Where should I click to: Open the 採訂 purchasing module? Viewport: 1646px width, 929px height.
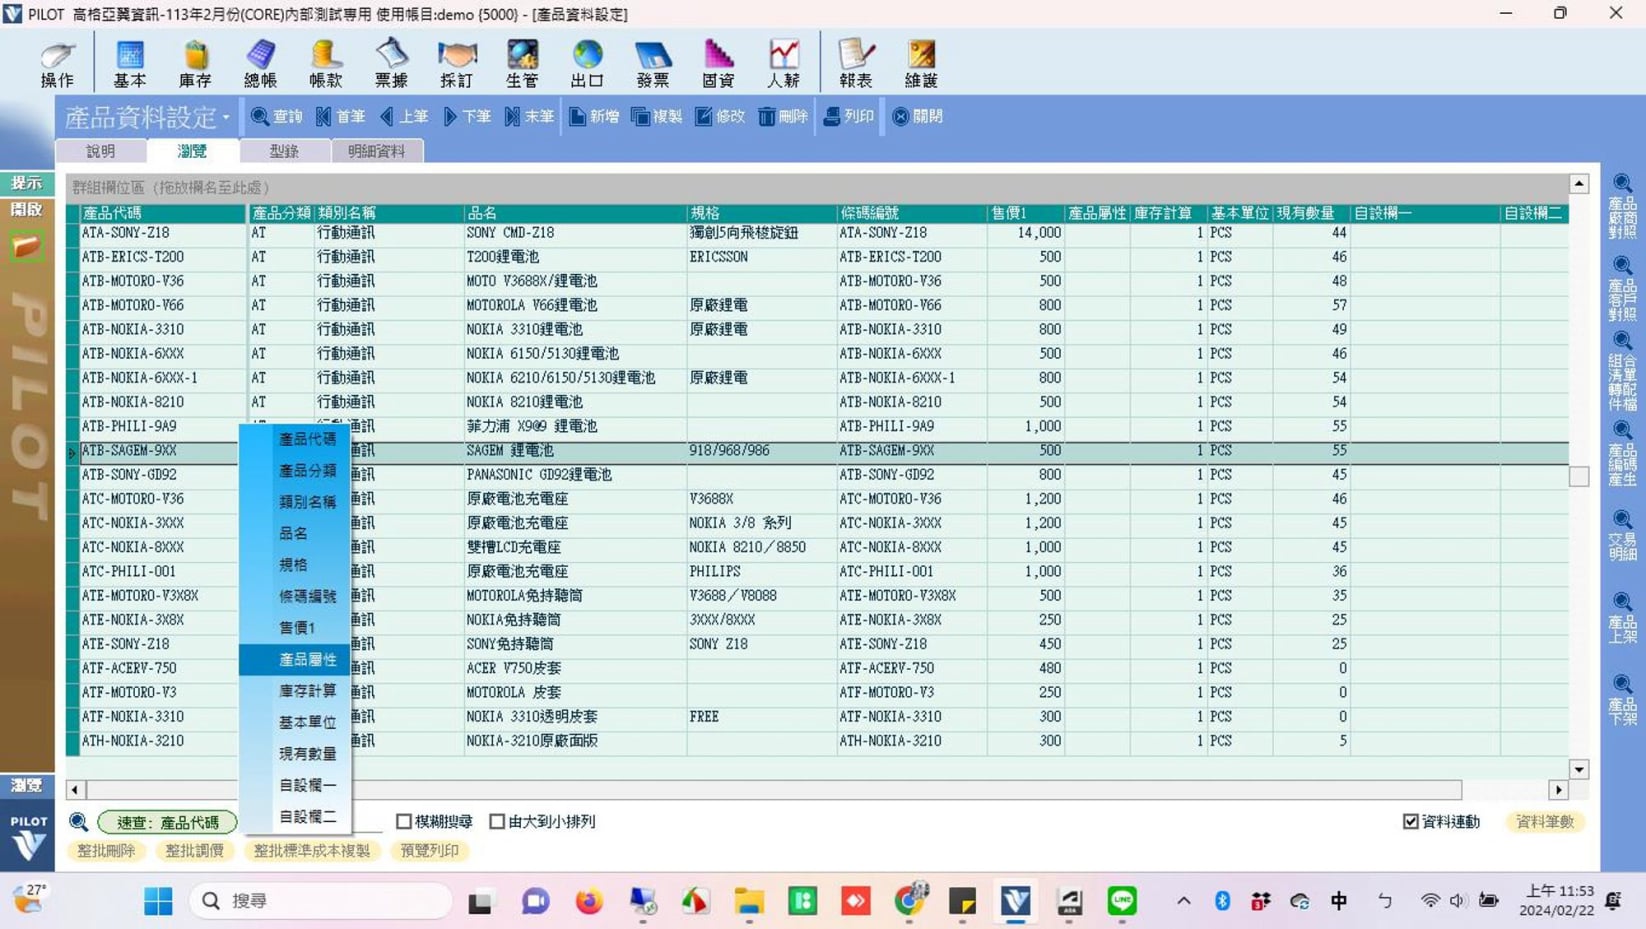(457, 64)
